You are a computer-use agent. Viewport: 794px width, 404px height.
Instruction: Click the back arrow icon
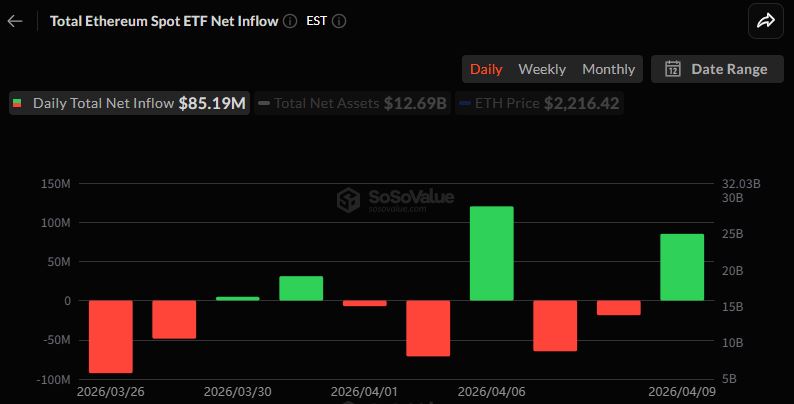(15, 21)
